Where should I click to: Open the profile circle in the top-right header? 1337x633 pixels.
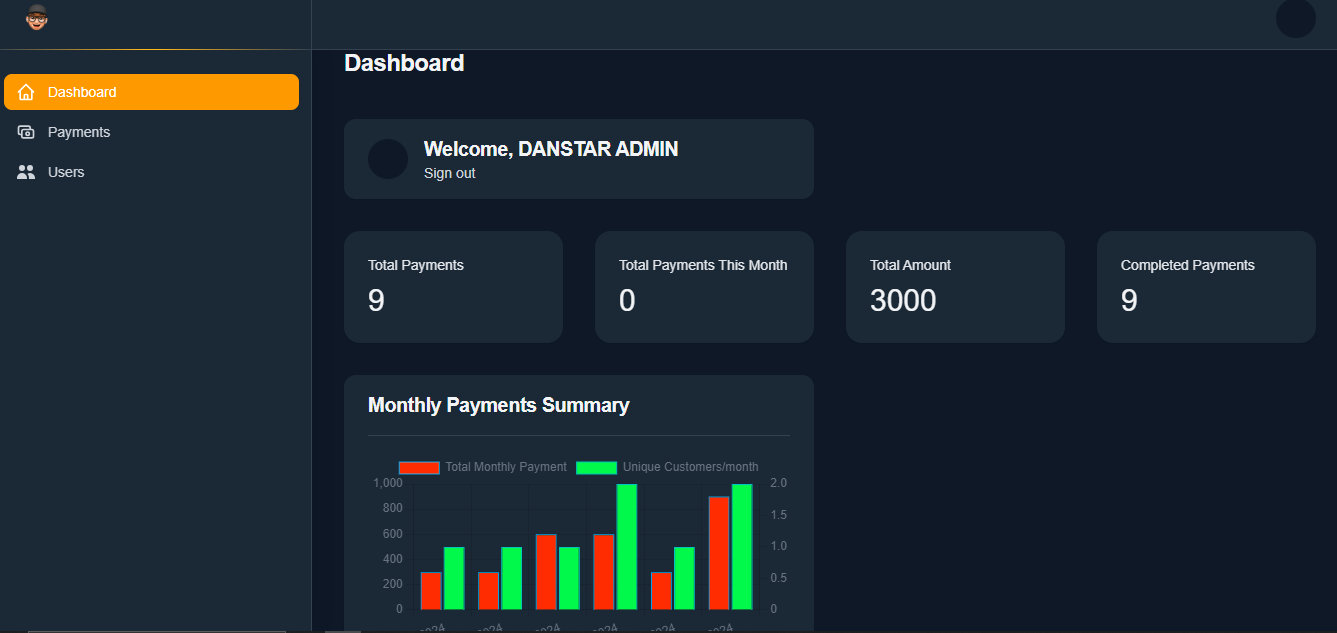pos(1295,18)
